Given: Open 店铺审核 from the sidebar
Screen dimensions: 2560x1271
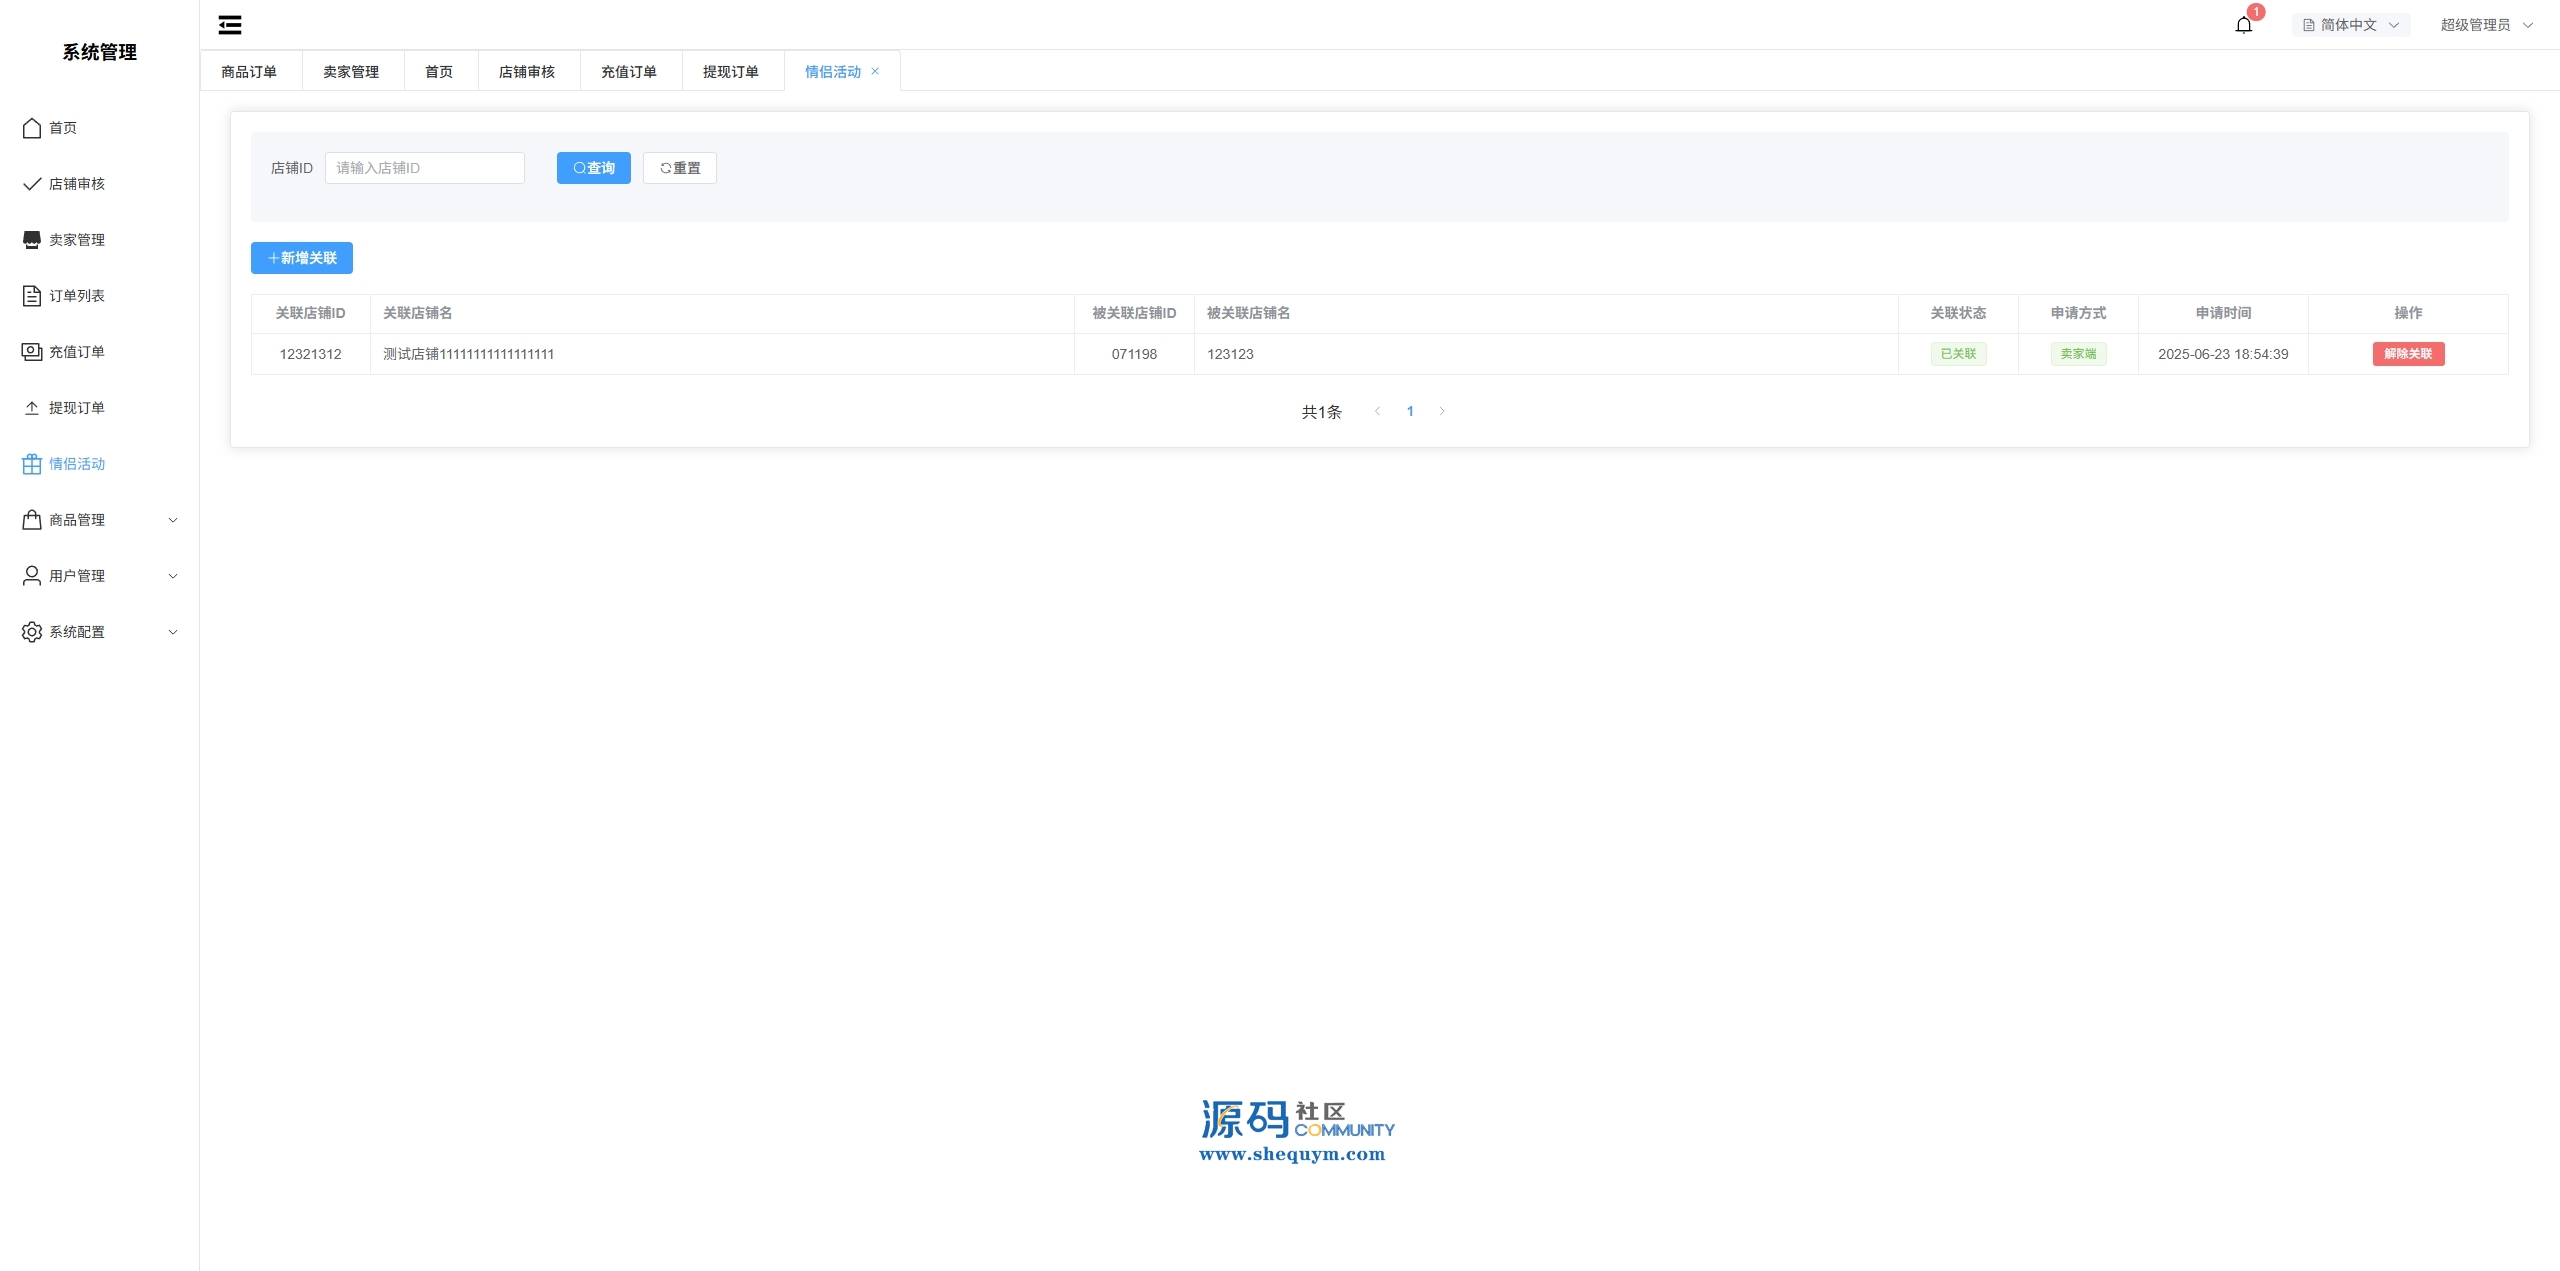Looking at the screenshot, I should 76,184.
